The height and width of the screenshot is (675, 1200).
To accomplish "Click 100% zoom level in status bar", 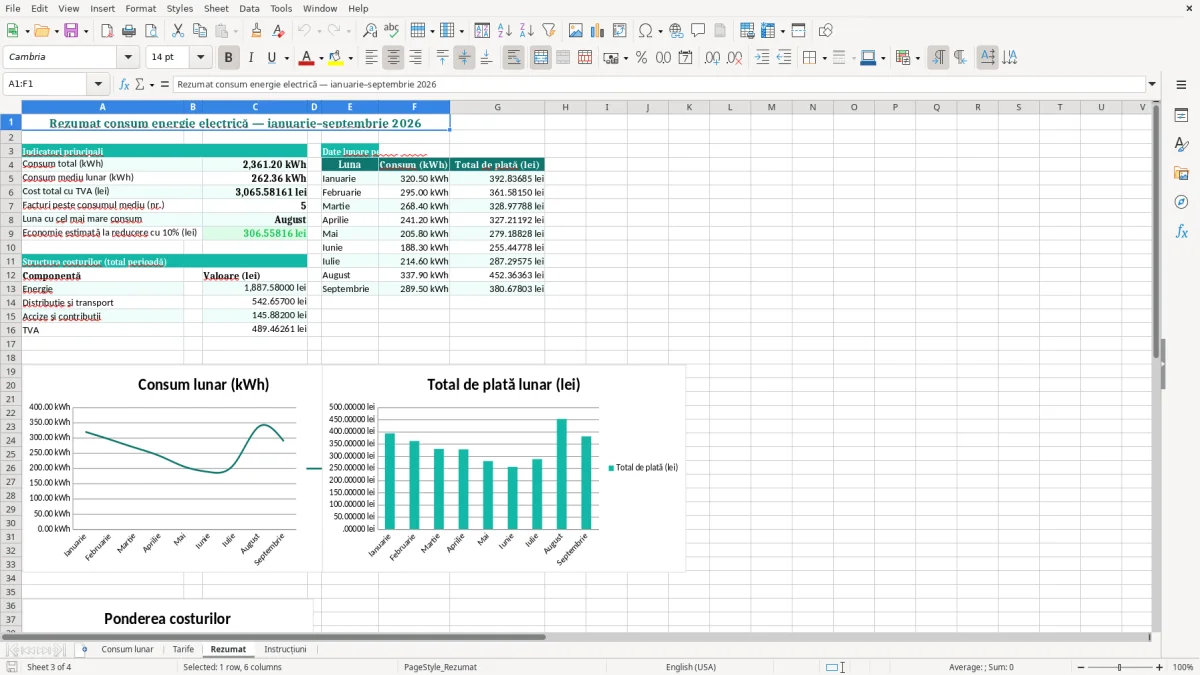I will pos(1182,667).
